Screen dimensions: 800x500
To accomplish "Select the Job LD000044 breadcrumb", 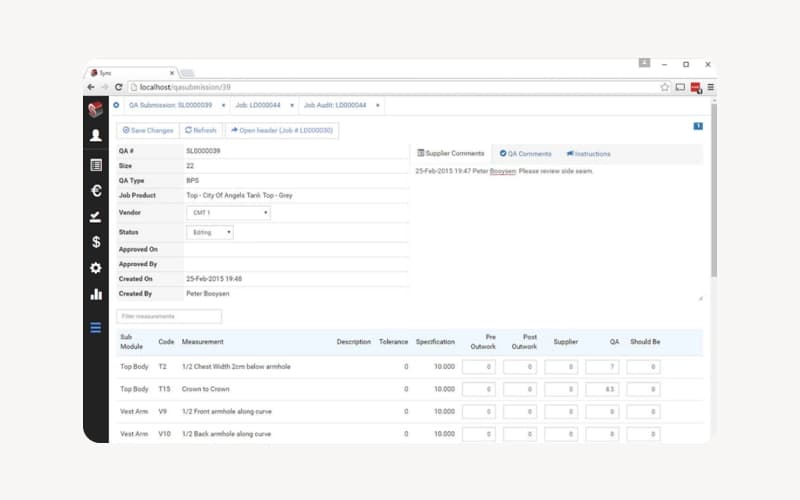I will click(258, 105).
